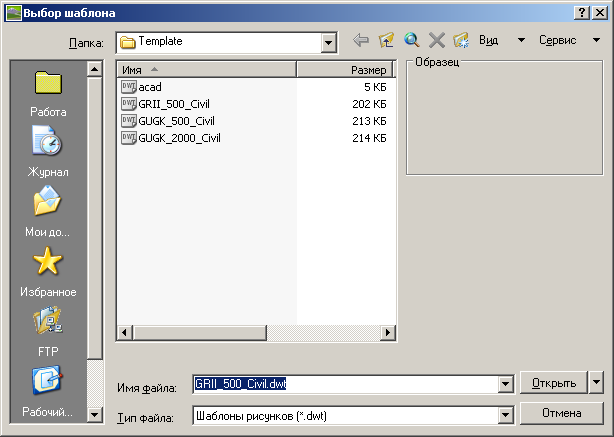Open Search the Web icon
The width and height of the screenshot is (614, 437).
pyautogui.click(x=412, y=40)
